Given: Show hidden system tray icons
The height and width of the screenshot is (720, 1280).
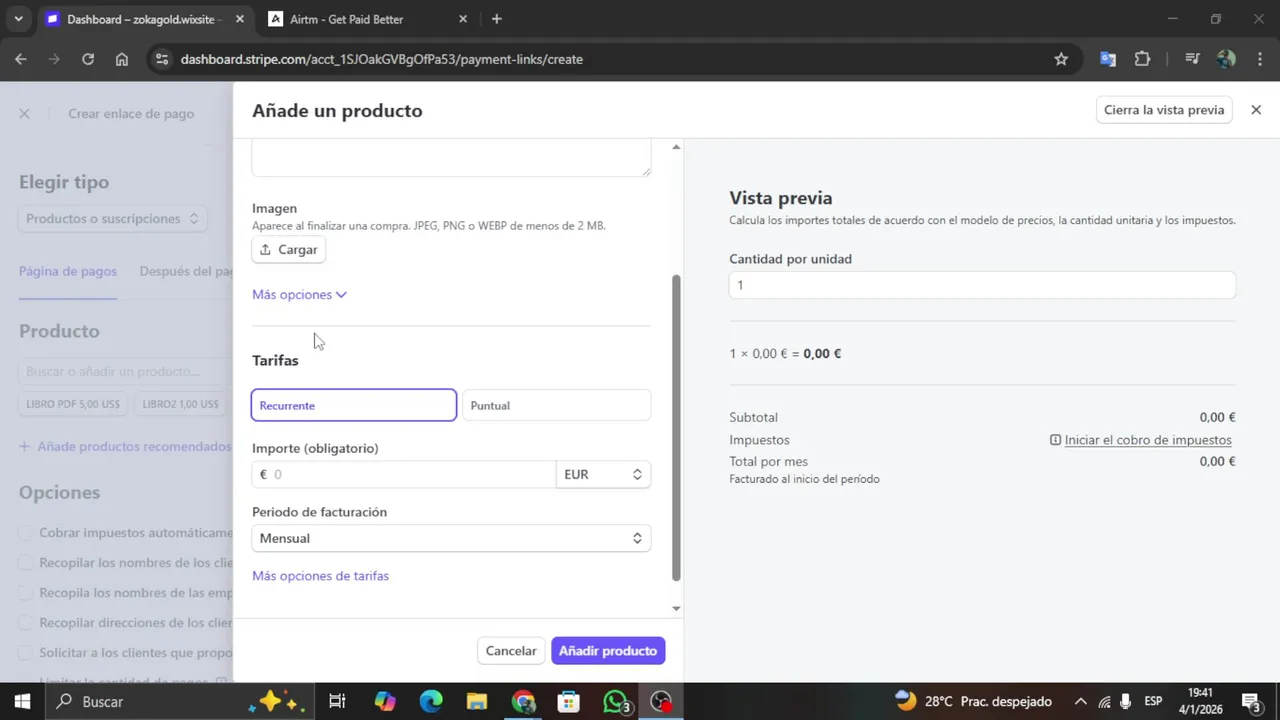Looking at the screenshot, I should (x=1080, y=702).
